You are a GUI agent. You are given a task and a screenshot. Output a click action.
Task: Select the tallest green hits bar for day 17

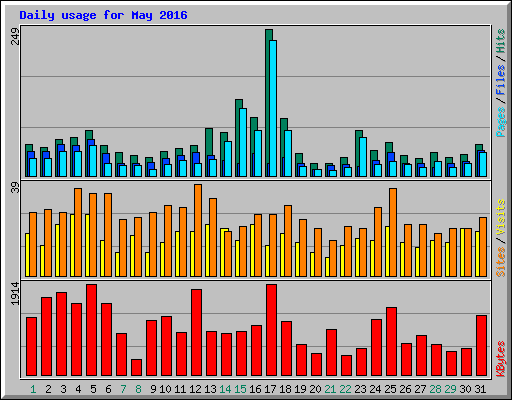click(267, 103)
